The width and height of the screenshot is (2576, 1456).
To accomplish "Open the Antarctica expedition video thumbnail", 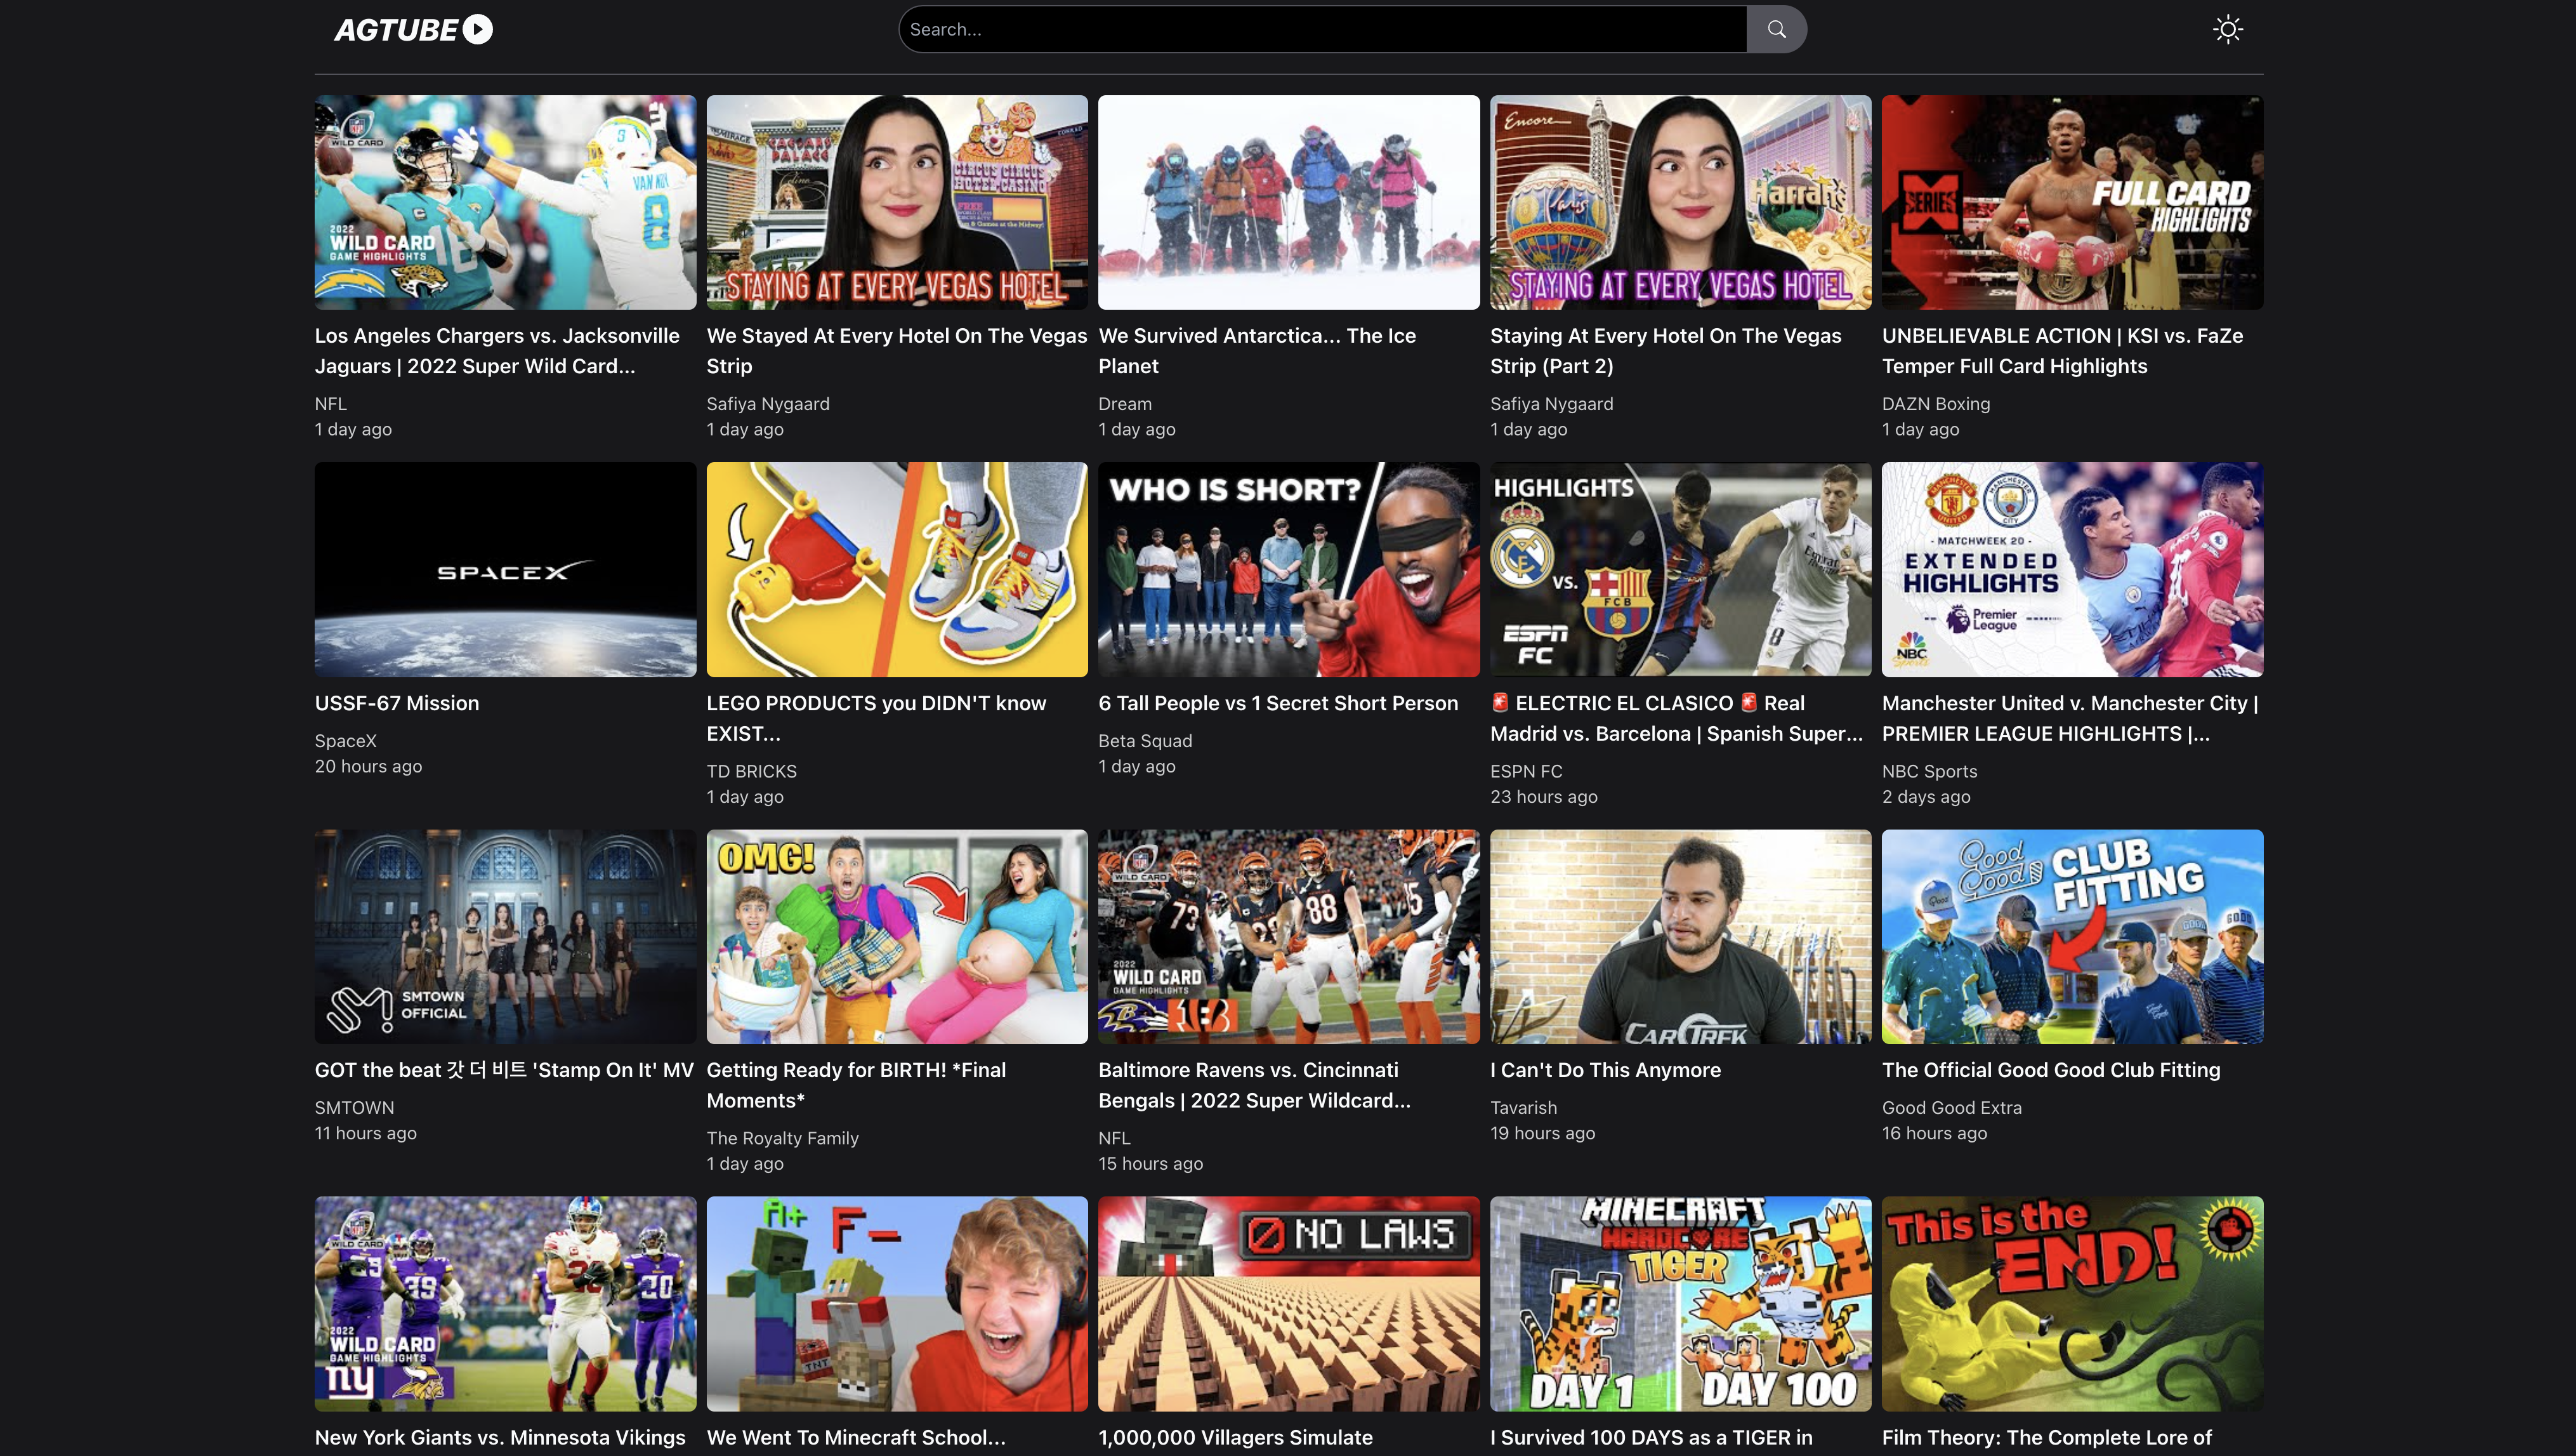I will point(1288,202).
